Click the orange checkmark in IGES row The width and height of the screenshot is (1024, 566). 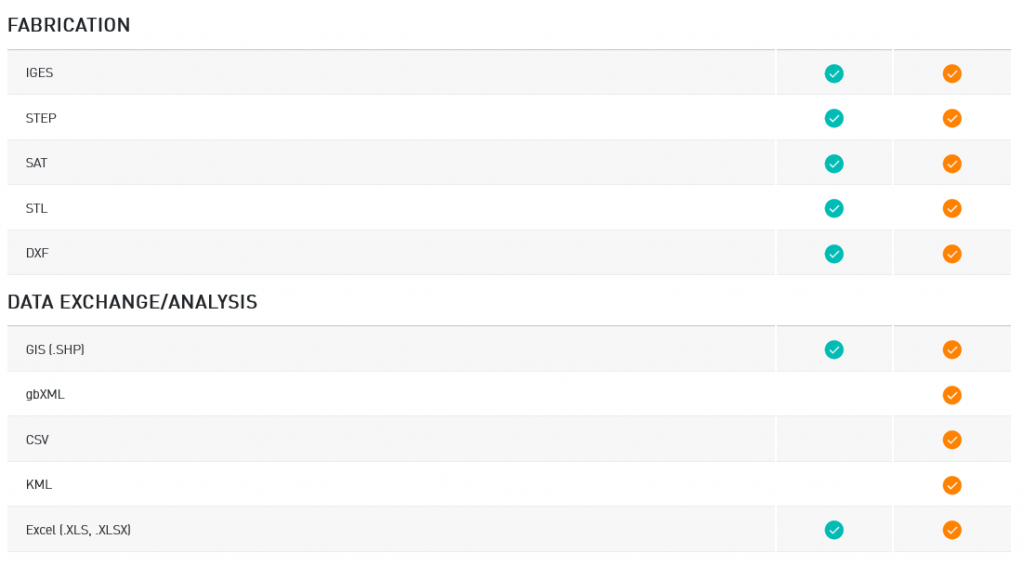click(x=952, y=73)
